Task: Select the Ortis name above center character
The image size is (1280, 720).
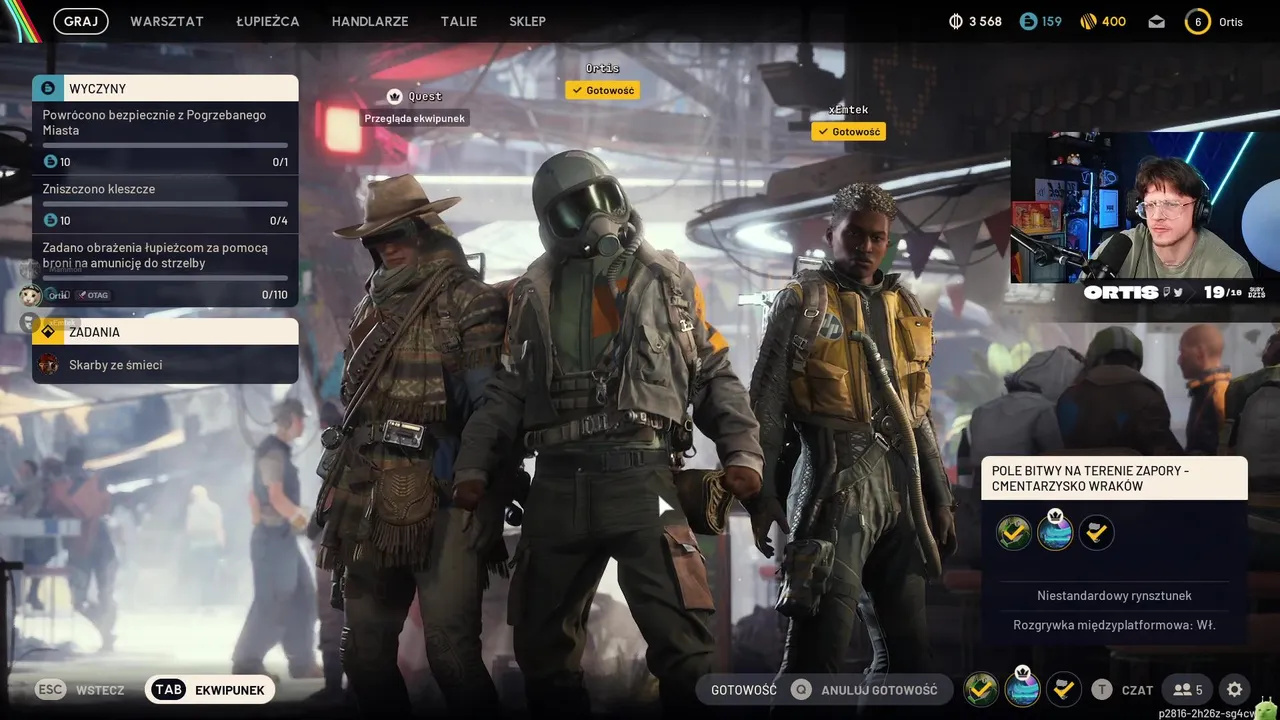Action: [603, 69]
